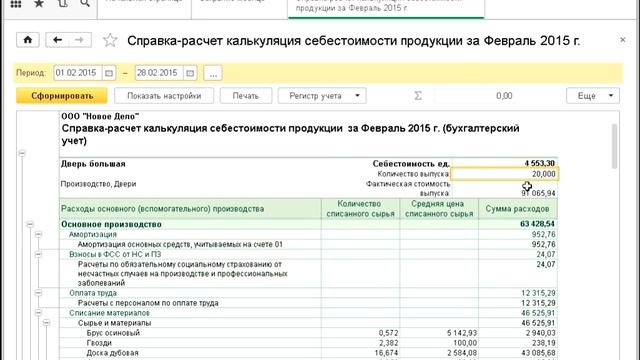Navigate back with left arrow

[57, 40]
